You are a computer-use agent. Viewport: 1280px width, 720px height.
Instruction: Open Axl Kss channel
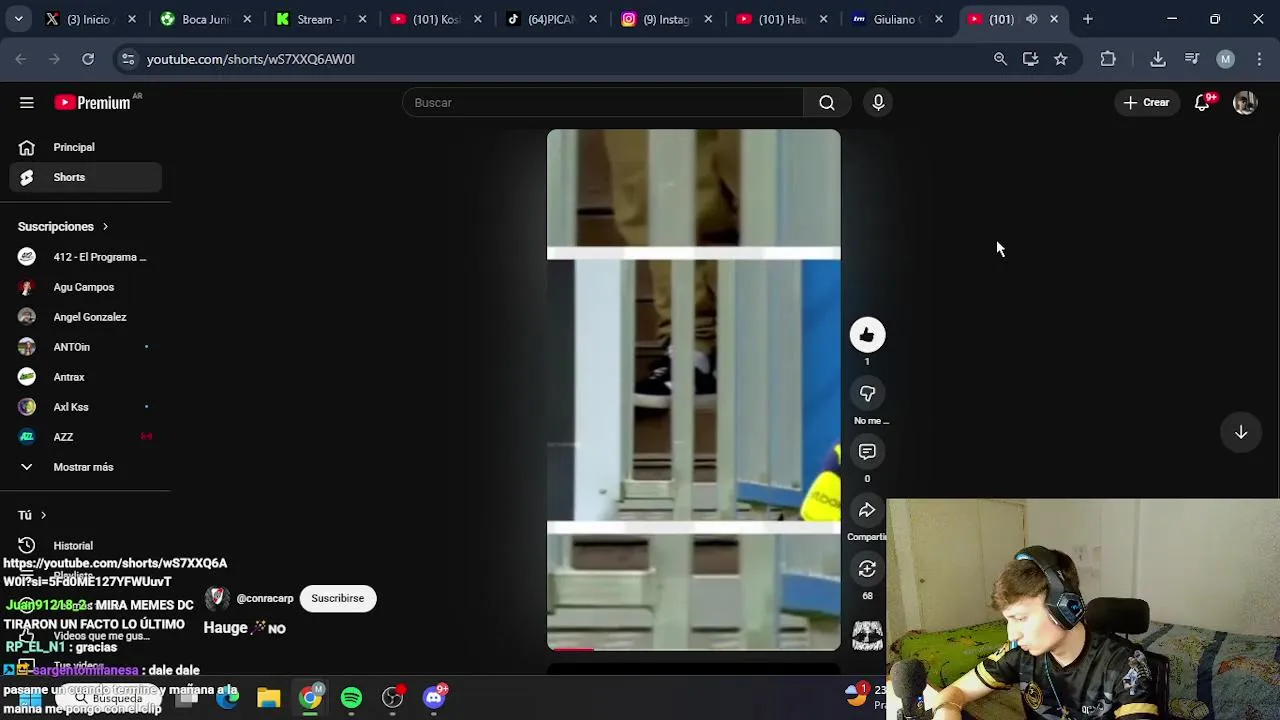click(x=85, y=407)
